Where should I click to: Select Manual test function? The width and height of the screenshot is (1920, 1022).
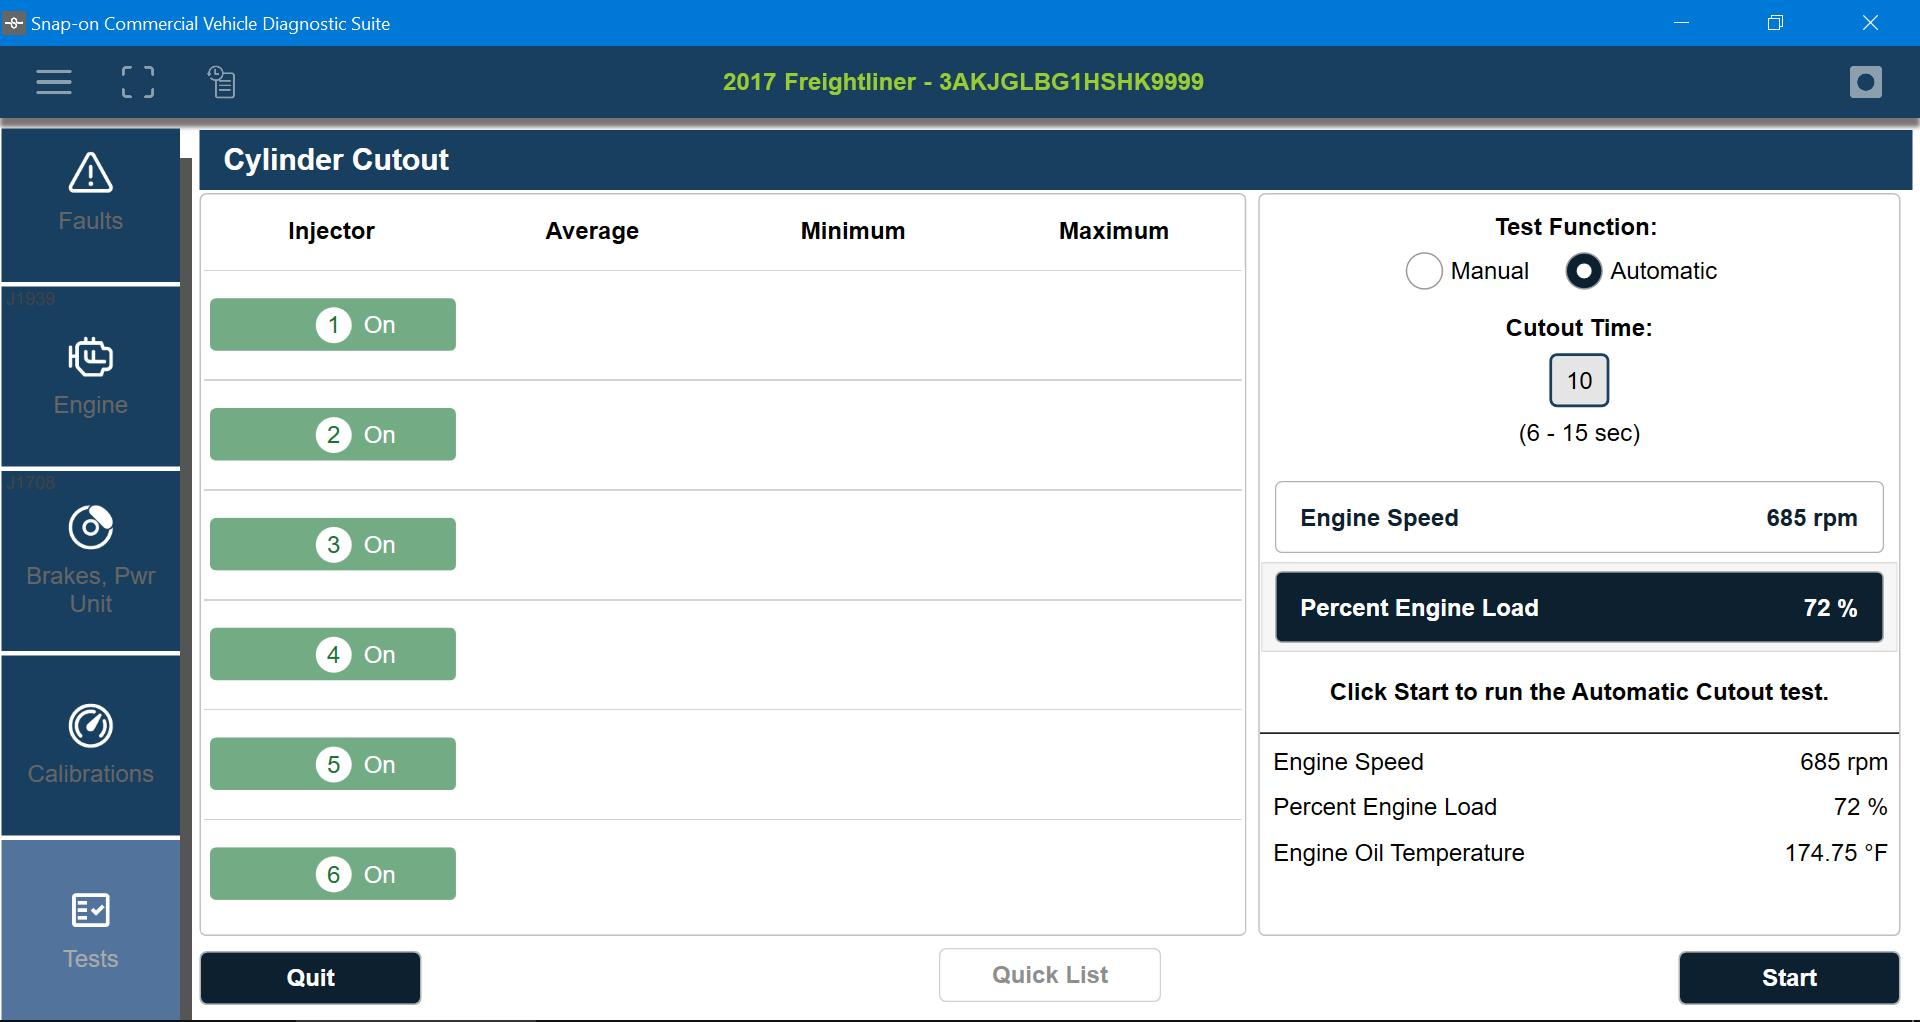[1424, 271]
